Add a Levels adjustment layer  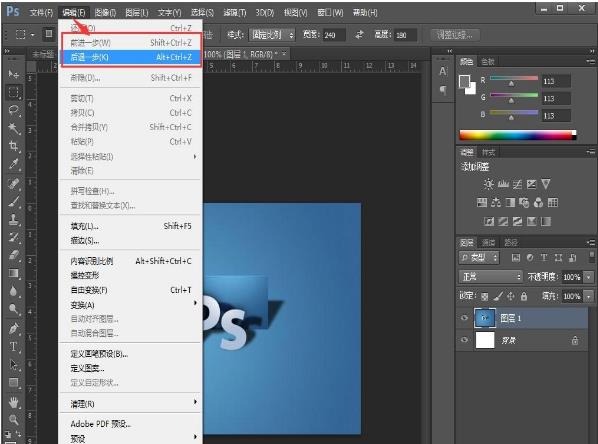pos(503,184)
